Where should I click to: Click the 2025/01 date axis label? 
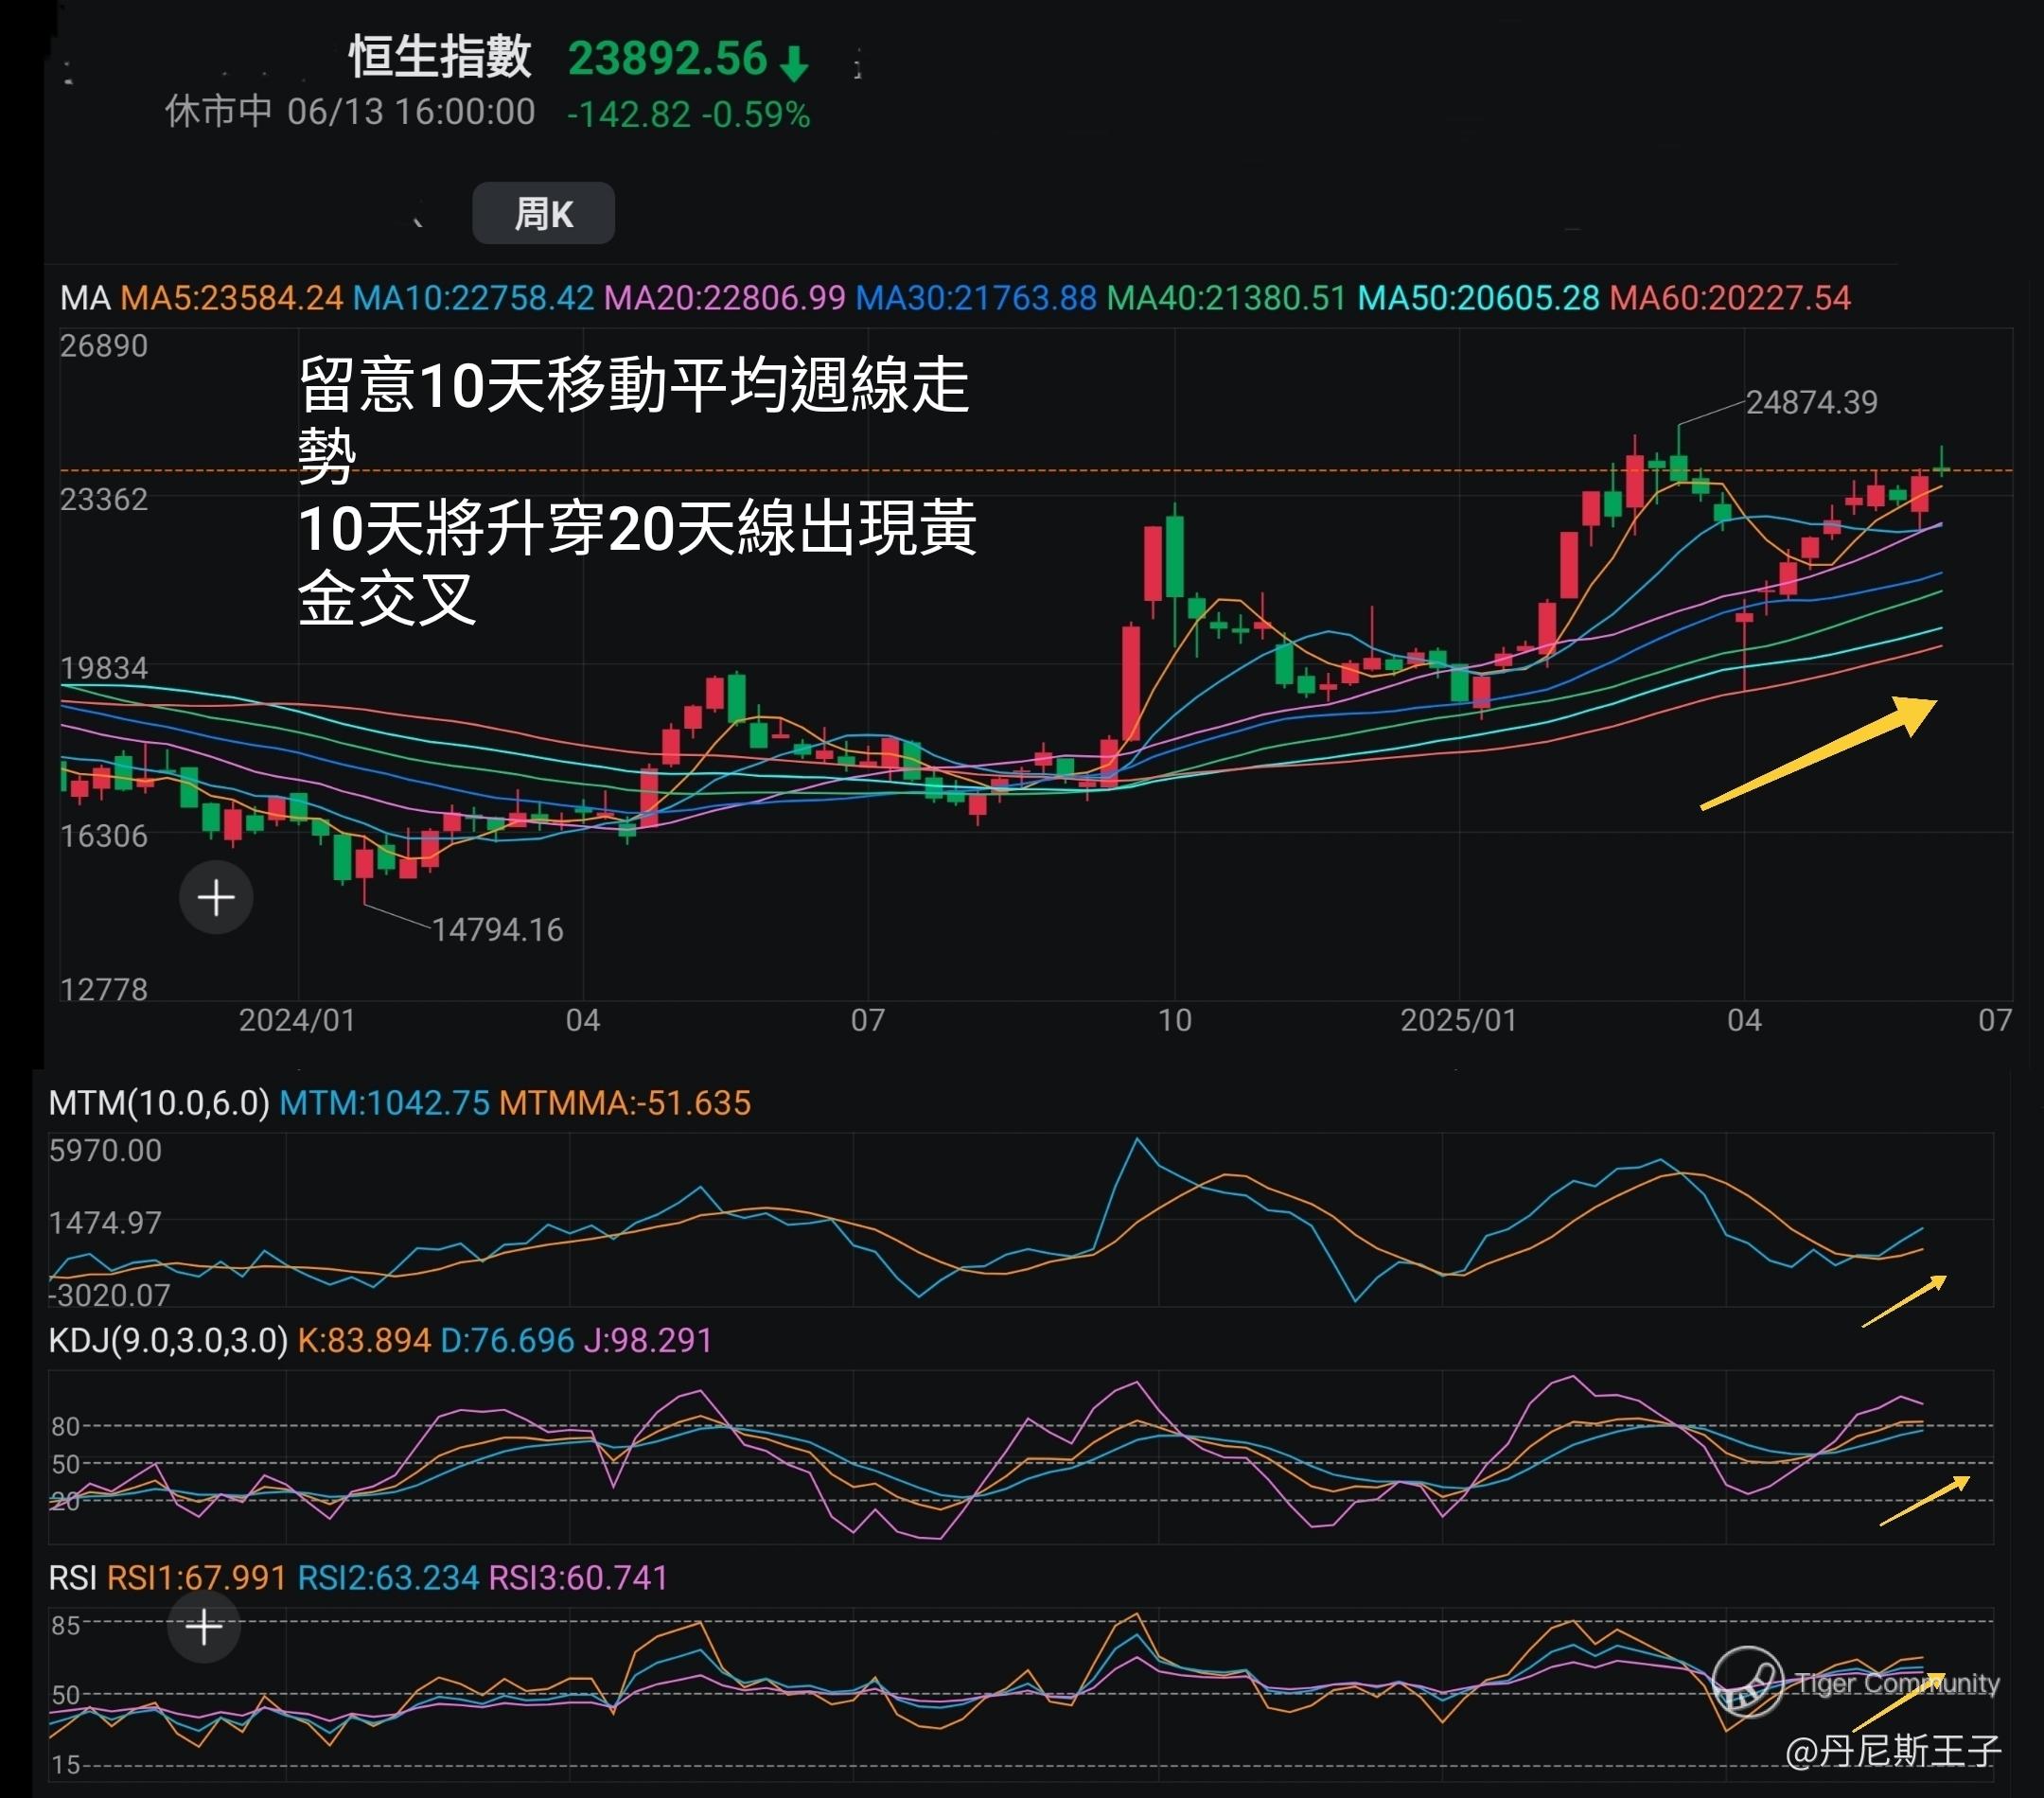pyautogui.click(x=1458, y=1020)
